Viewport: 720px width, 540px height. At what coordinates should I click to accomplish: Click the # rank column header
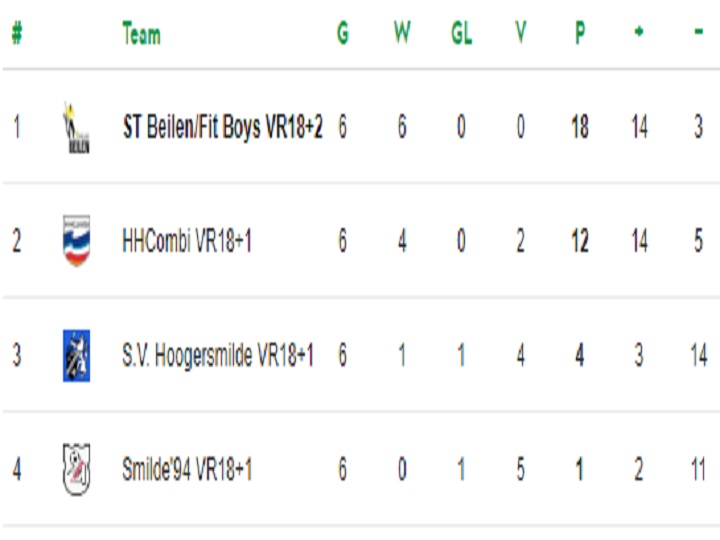coord(17,33)
